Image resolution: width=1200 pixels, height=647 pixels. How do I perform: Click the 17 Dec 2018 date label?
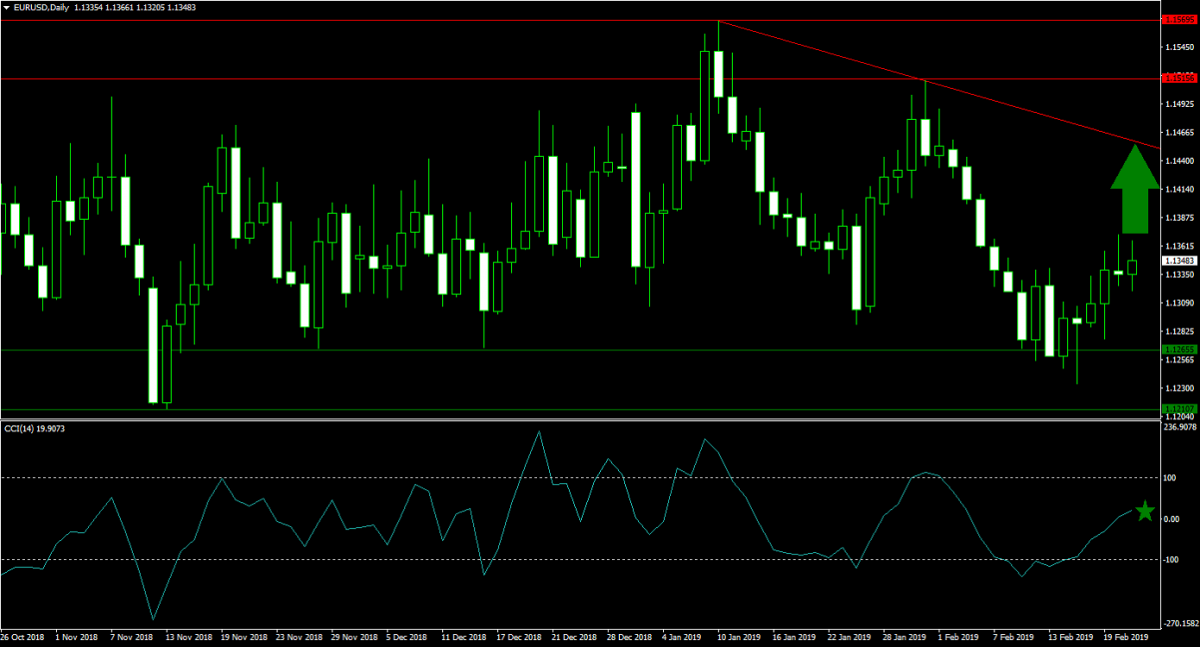tap(520, 636)
